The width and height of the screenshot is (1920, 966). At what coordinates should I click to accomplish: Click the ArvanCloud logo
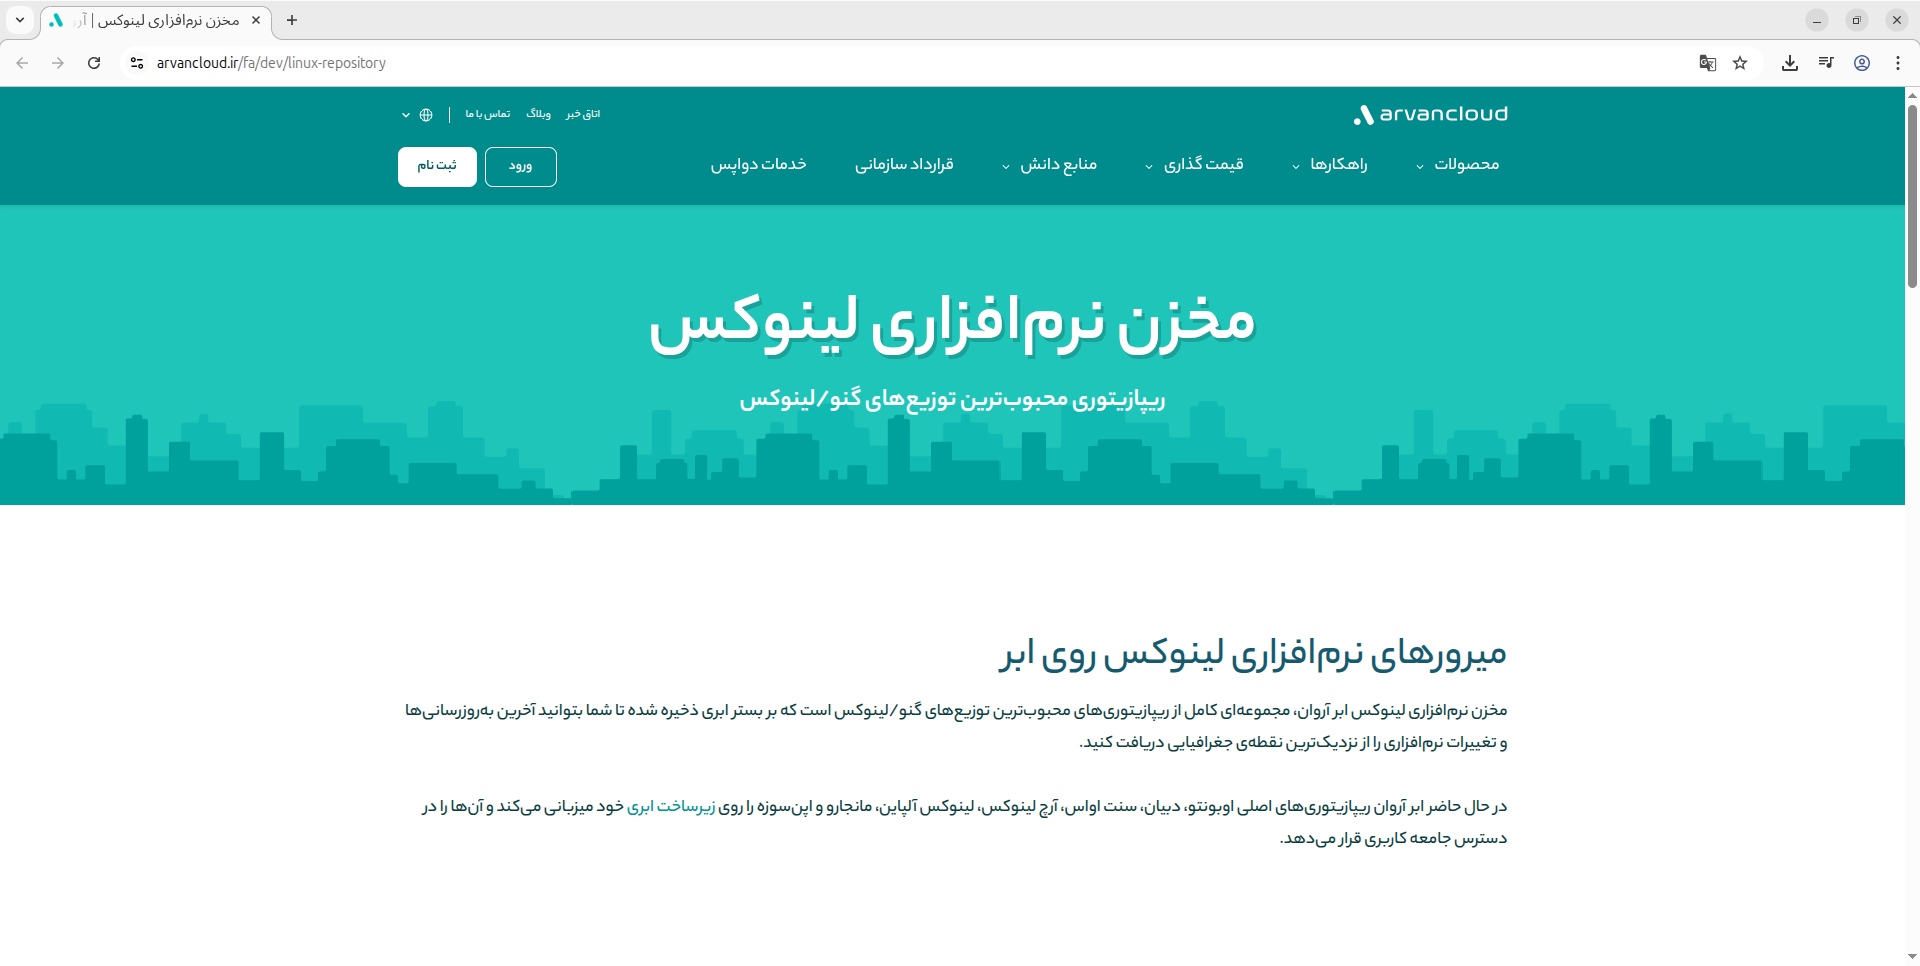[1429, 114]
